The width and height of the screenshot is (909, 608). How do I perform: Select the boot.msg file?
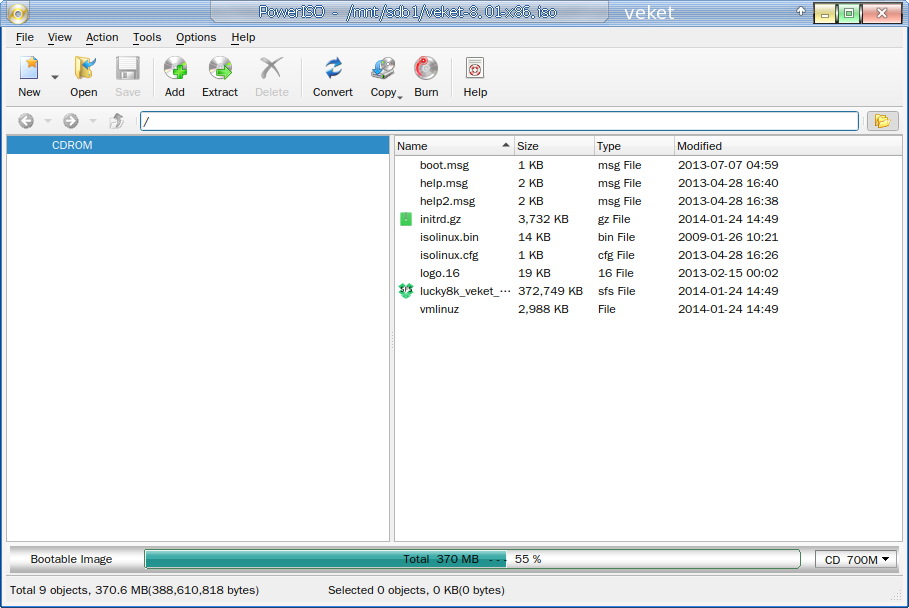(444, 165)
